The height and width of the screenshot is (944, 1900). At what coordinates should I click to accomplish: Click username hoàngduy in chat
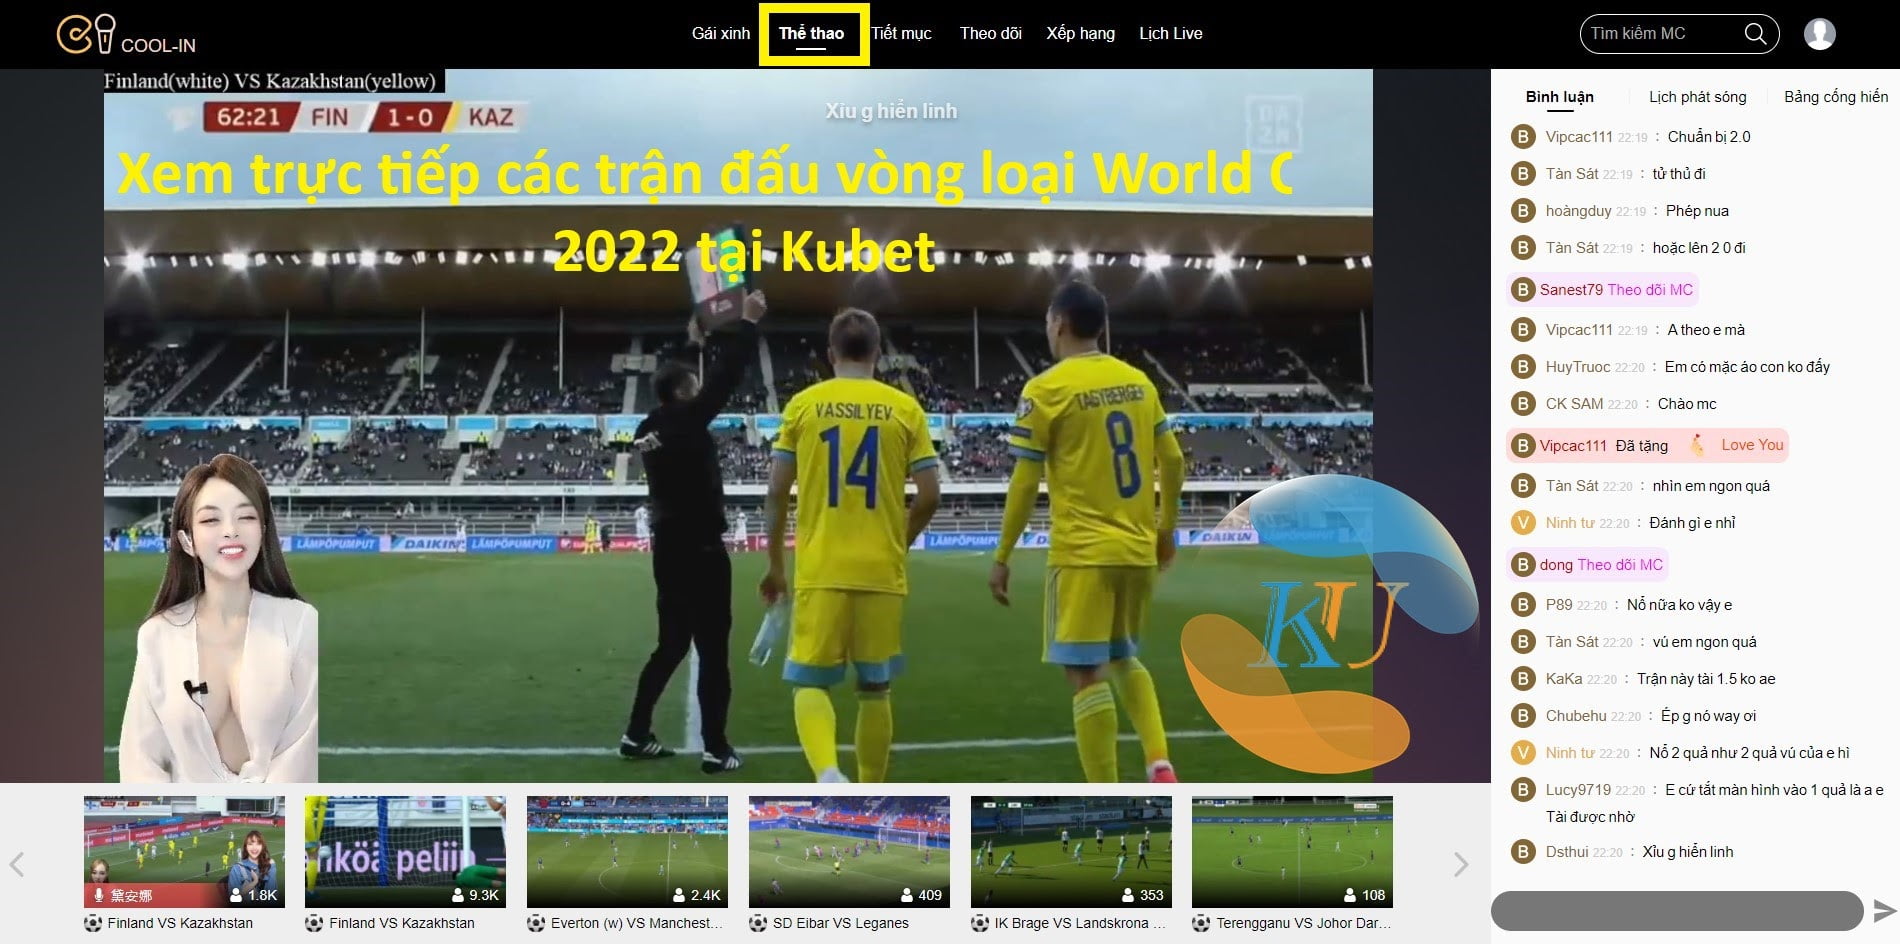pos(1578,211)
